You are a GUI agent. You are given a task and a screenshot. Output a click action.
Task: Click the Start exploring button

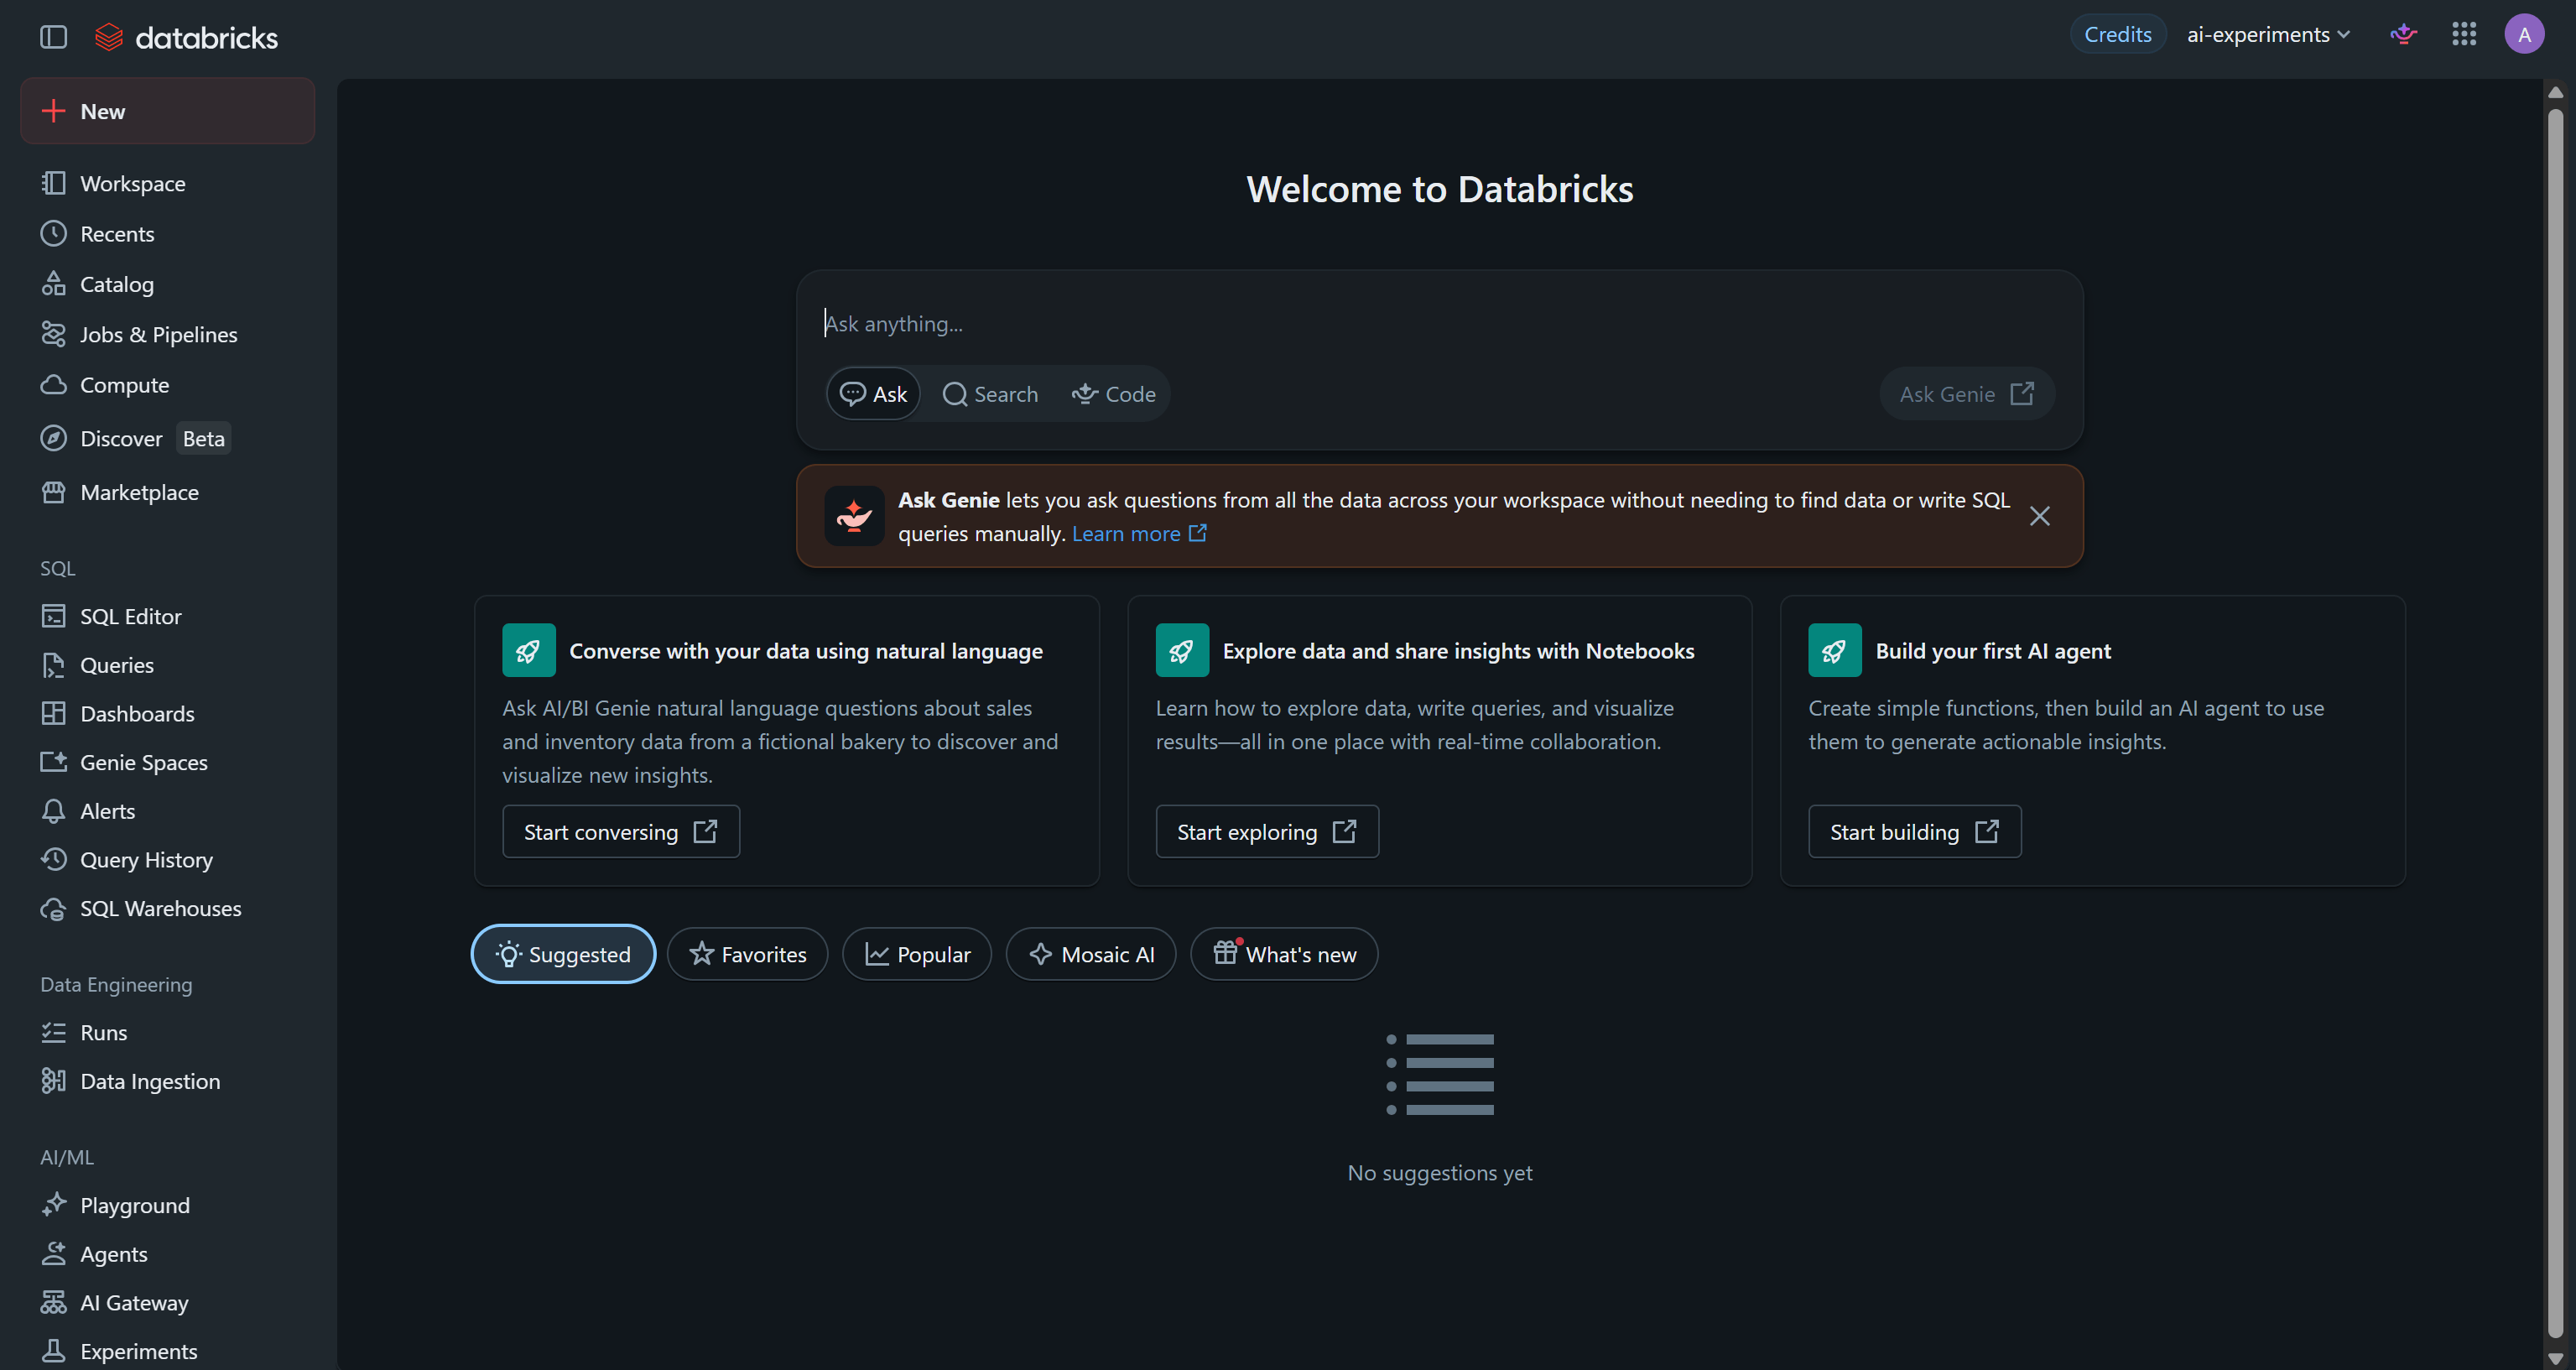point(1266,832)
